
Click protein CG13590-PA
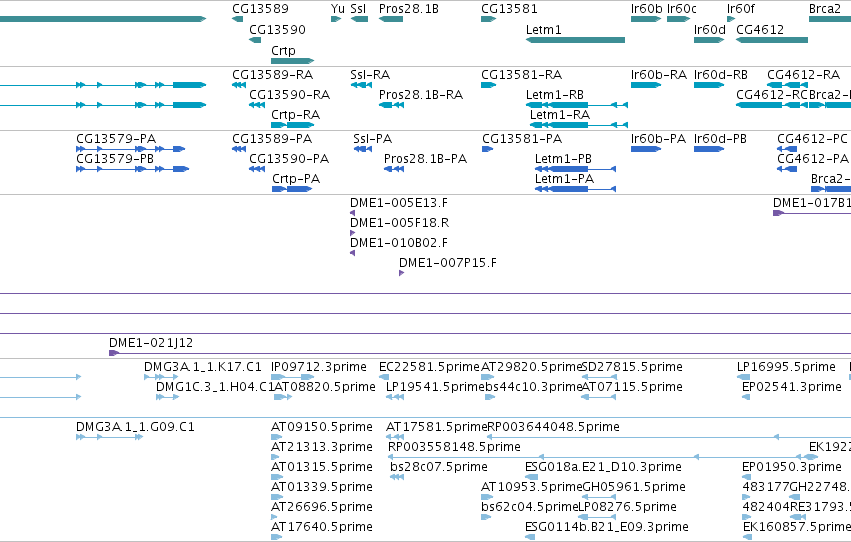pyautogui.click(x=289, y=158)
